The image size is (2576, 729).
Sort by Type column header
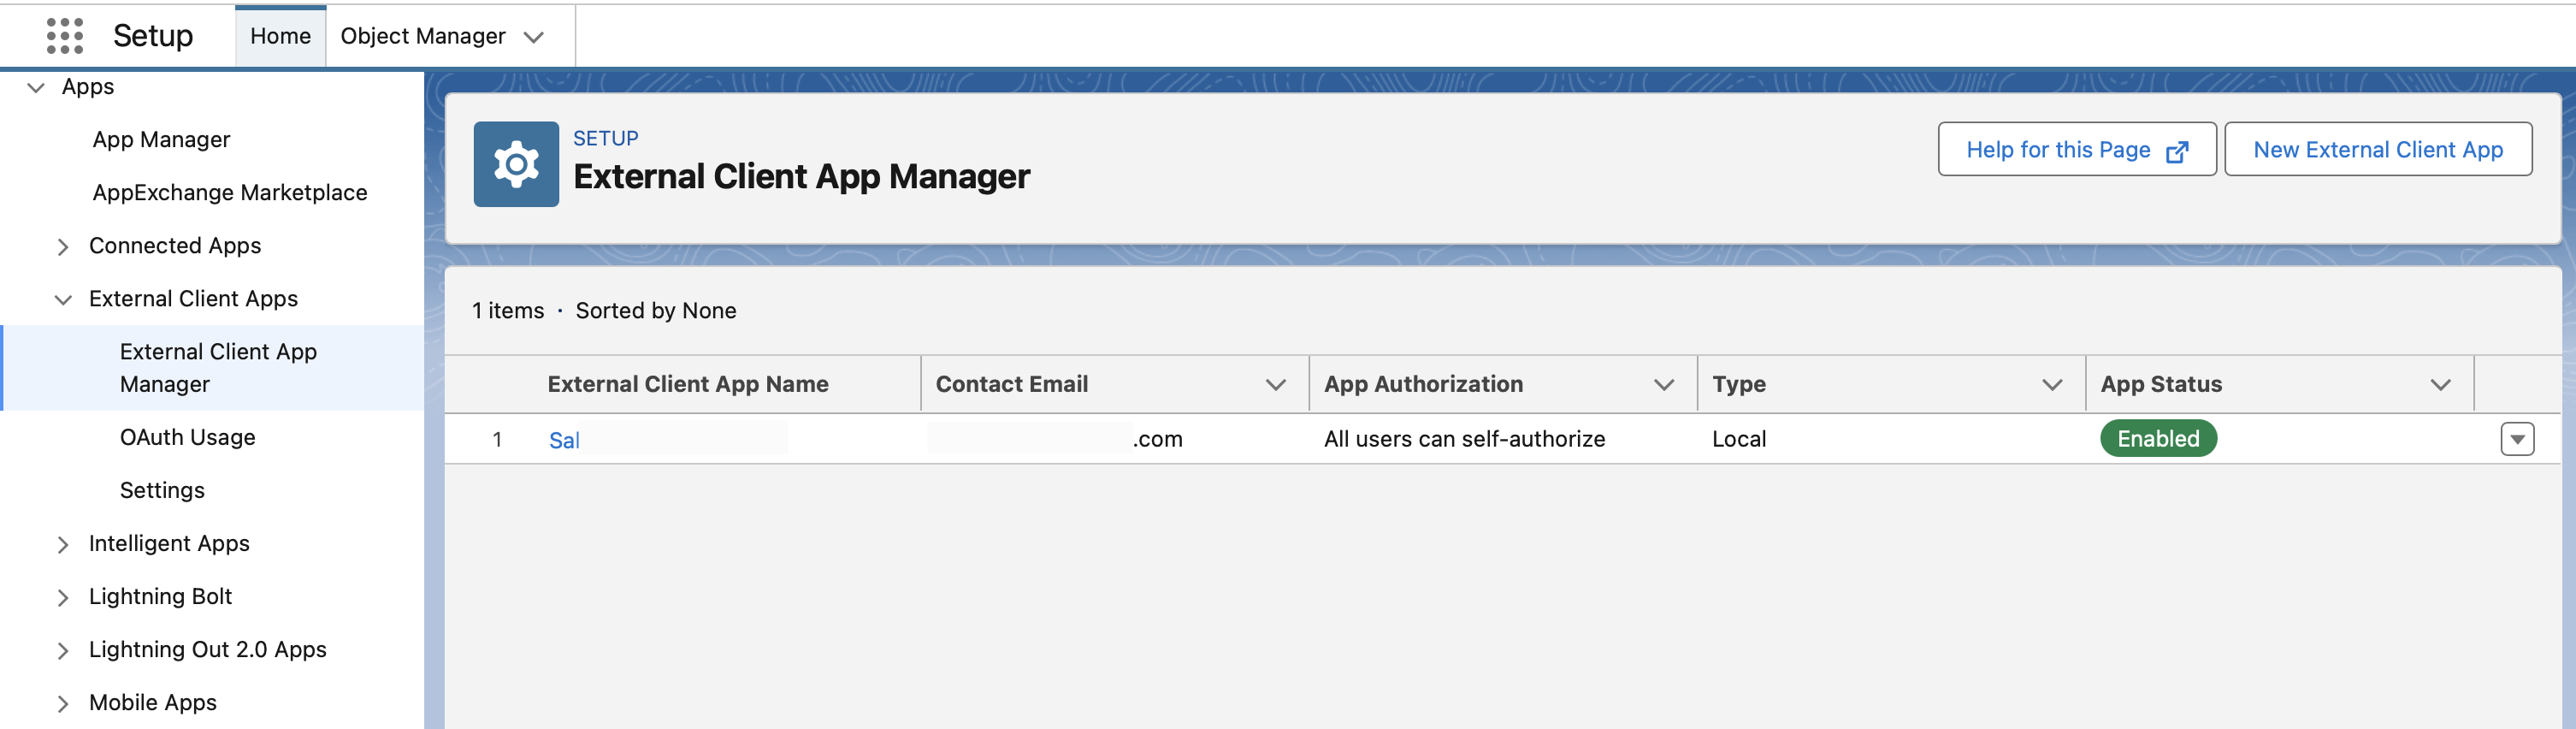1738,384
